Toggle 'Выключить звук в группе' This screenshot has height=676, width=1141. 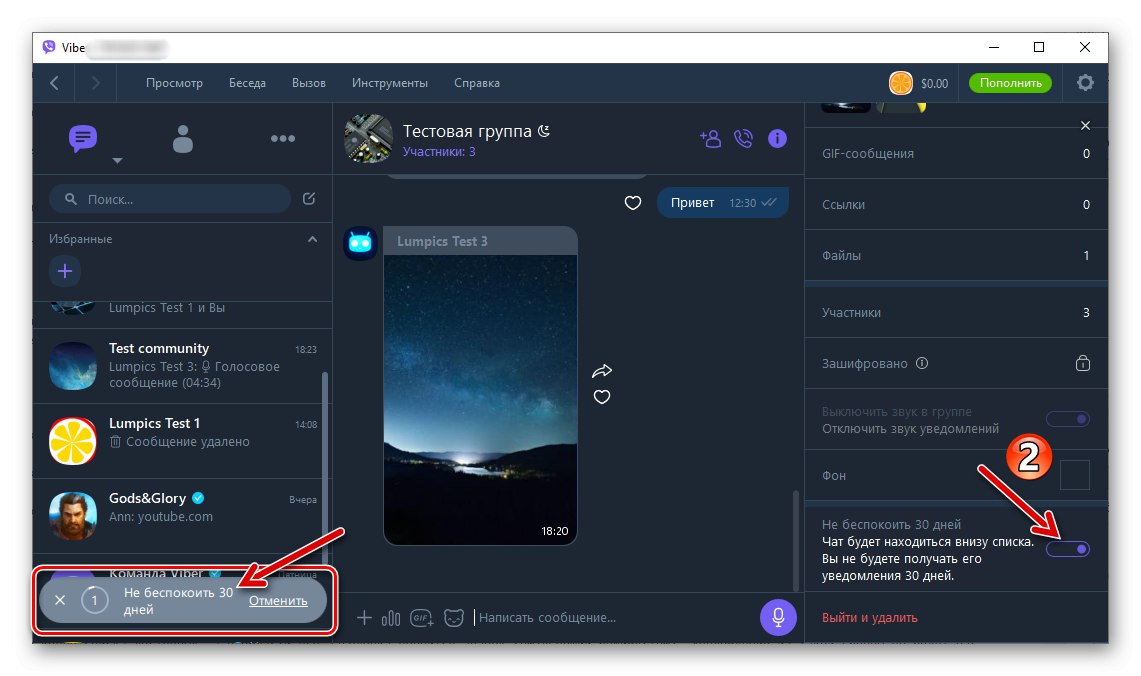click(1069, 420)
